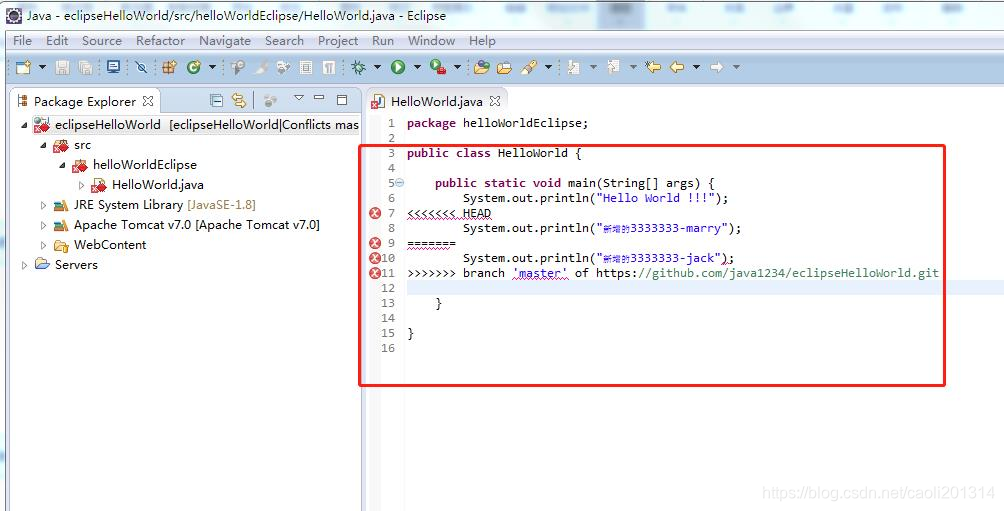Screen dimensions: 1004x511
Task: Open the Project menu
Action: (338, 40)
